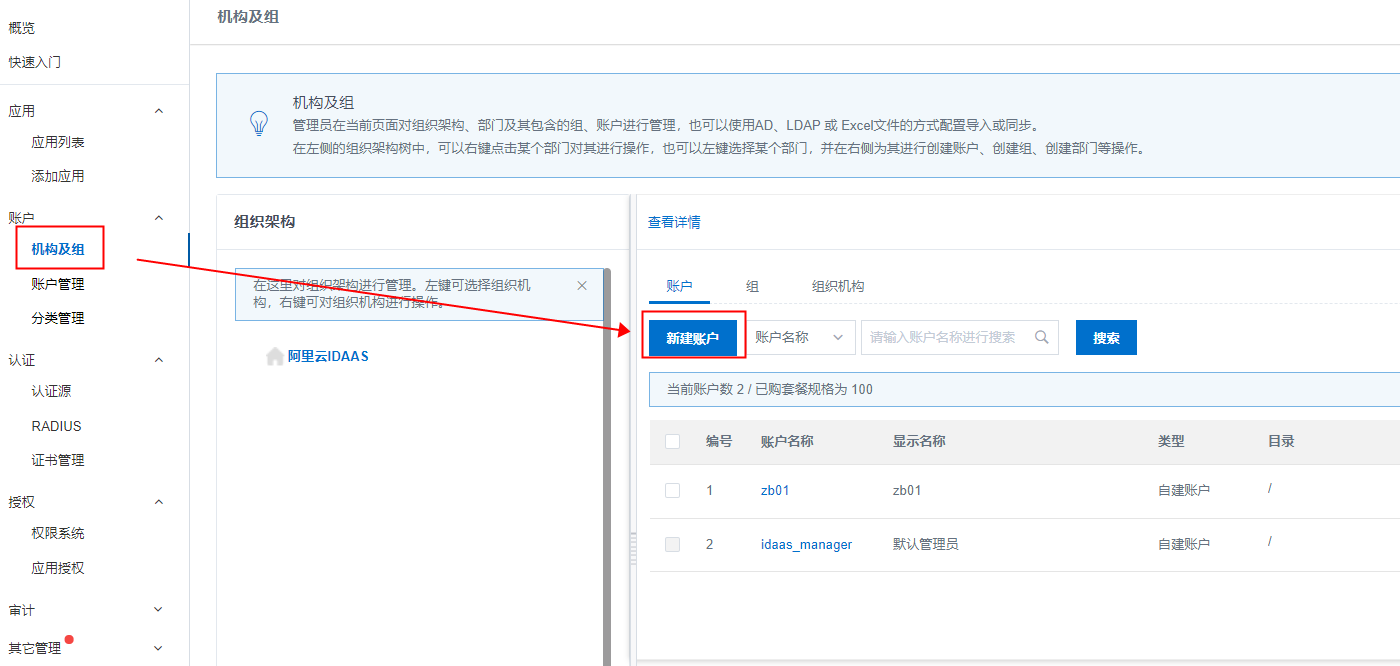Open the zb01 account link
The width and height of the screenshot is (1400, 666).
click(x=775, y=491)
